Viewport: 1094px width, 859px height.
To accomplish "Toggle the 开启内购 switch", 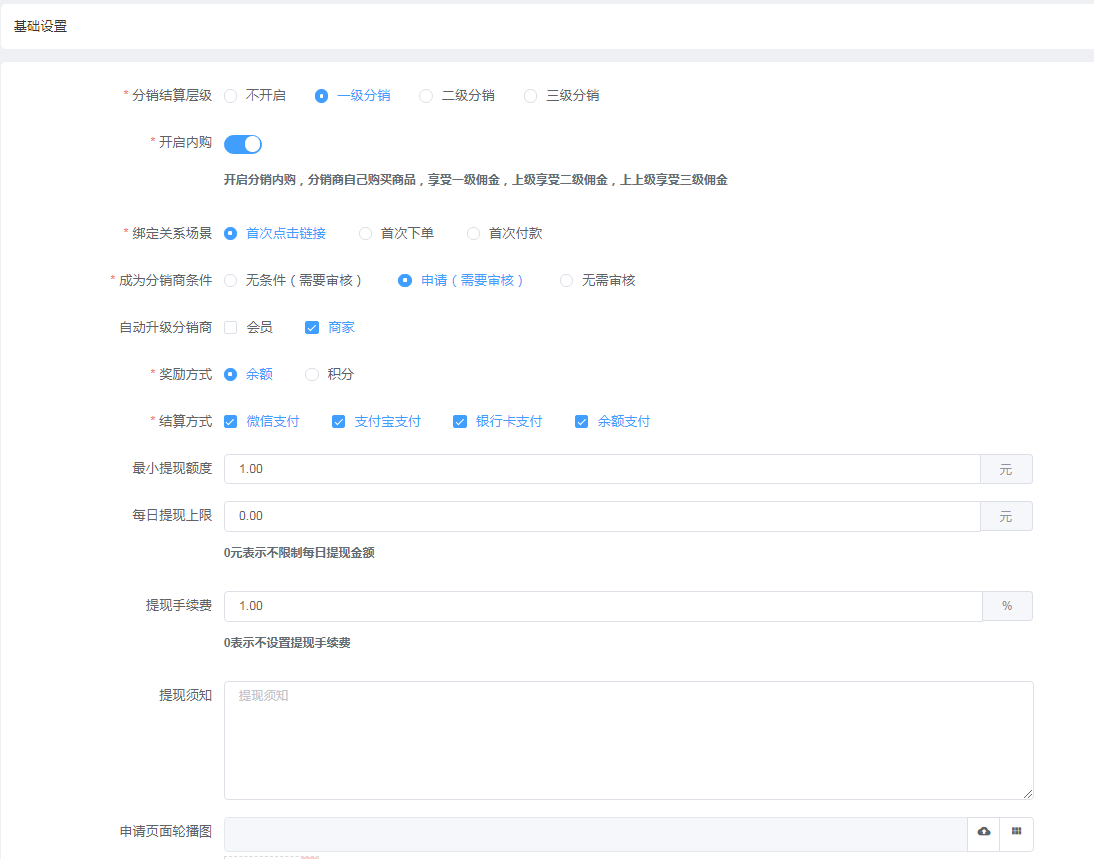I will (x=243, y=144).
